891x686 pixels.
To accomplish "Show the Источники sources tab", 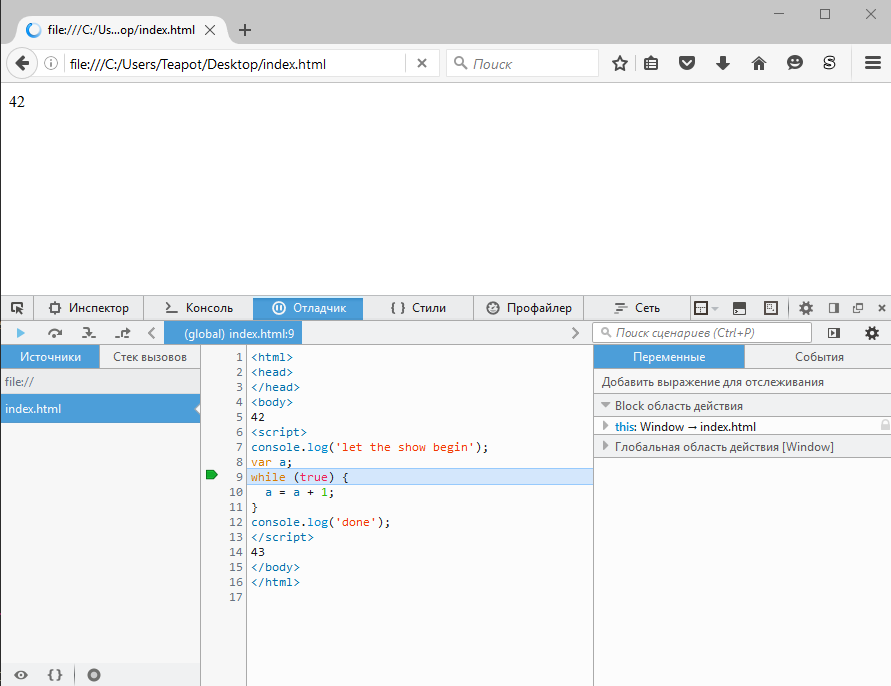I will point(50,357).
